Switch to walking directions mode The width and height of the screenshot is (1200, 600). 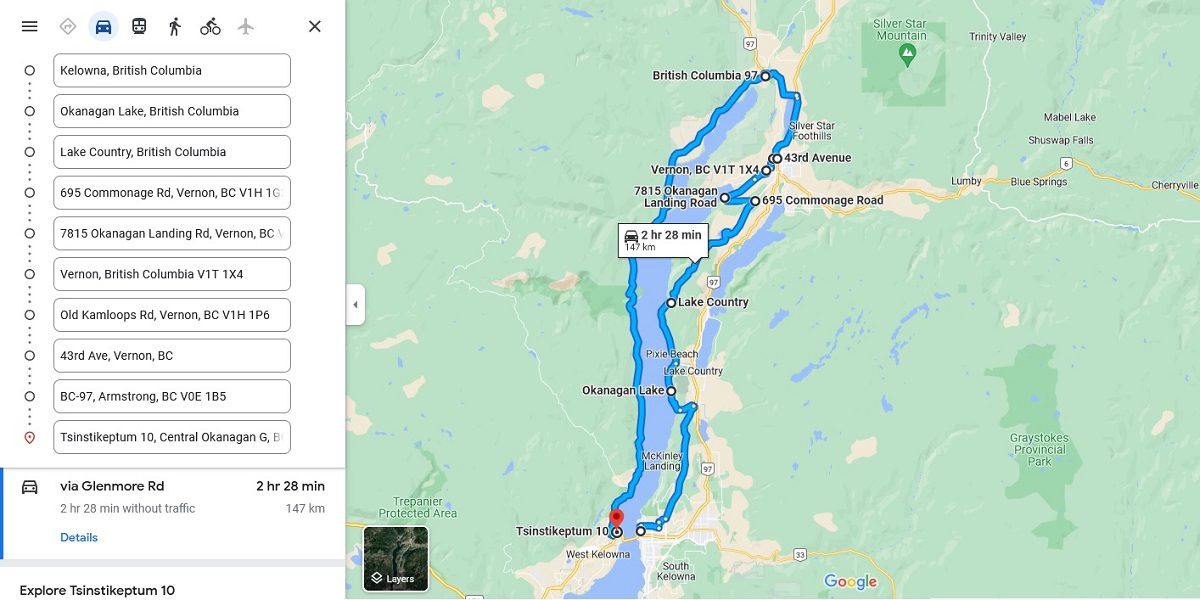click(175, 26)
